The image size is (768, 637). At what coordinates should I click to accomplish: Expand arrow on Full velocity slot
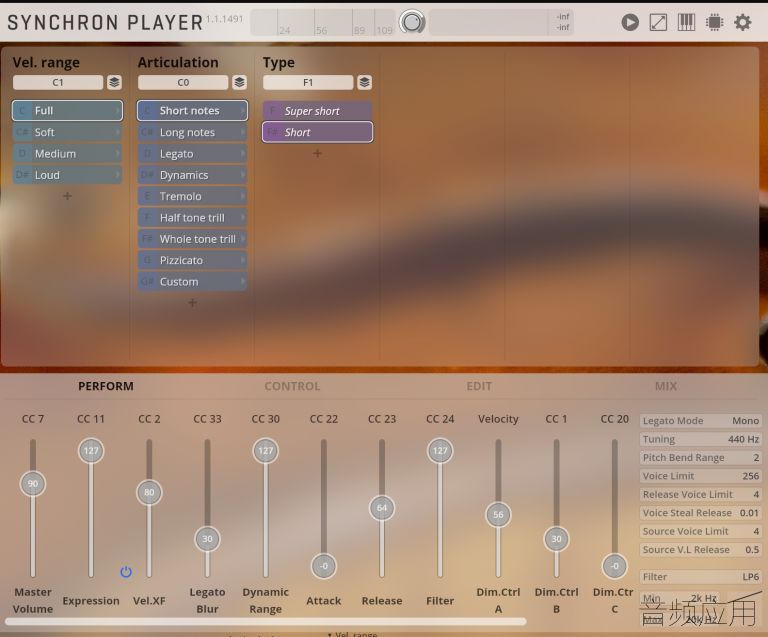pos(118,111)
